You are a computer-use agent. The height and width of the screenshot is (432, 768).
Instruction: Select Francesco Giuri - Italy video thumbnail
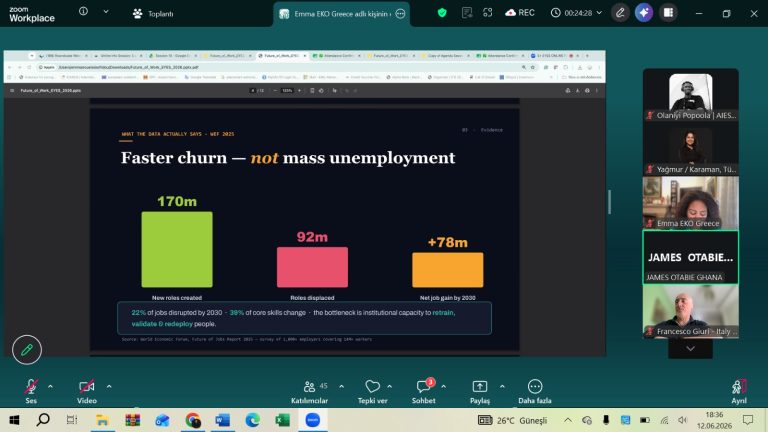pyautogui.click(x=691, y=311)
